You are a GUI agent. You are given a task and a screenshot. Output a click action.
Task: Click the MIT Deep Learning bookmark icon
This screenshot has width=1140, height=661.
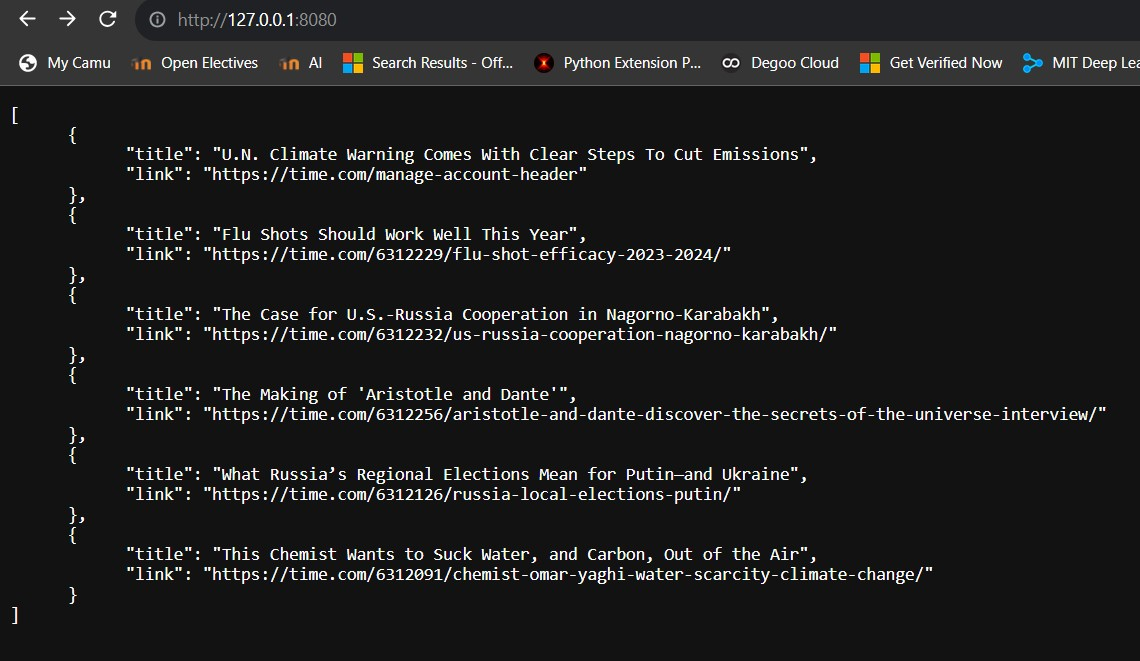1032,62
